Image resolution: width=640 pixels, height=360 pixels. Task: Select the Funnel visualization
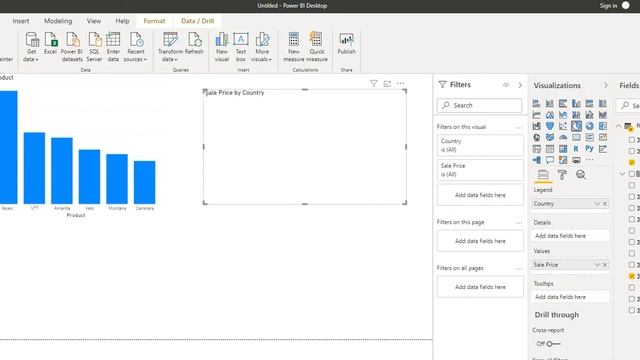point(550,126)
